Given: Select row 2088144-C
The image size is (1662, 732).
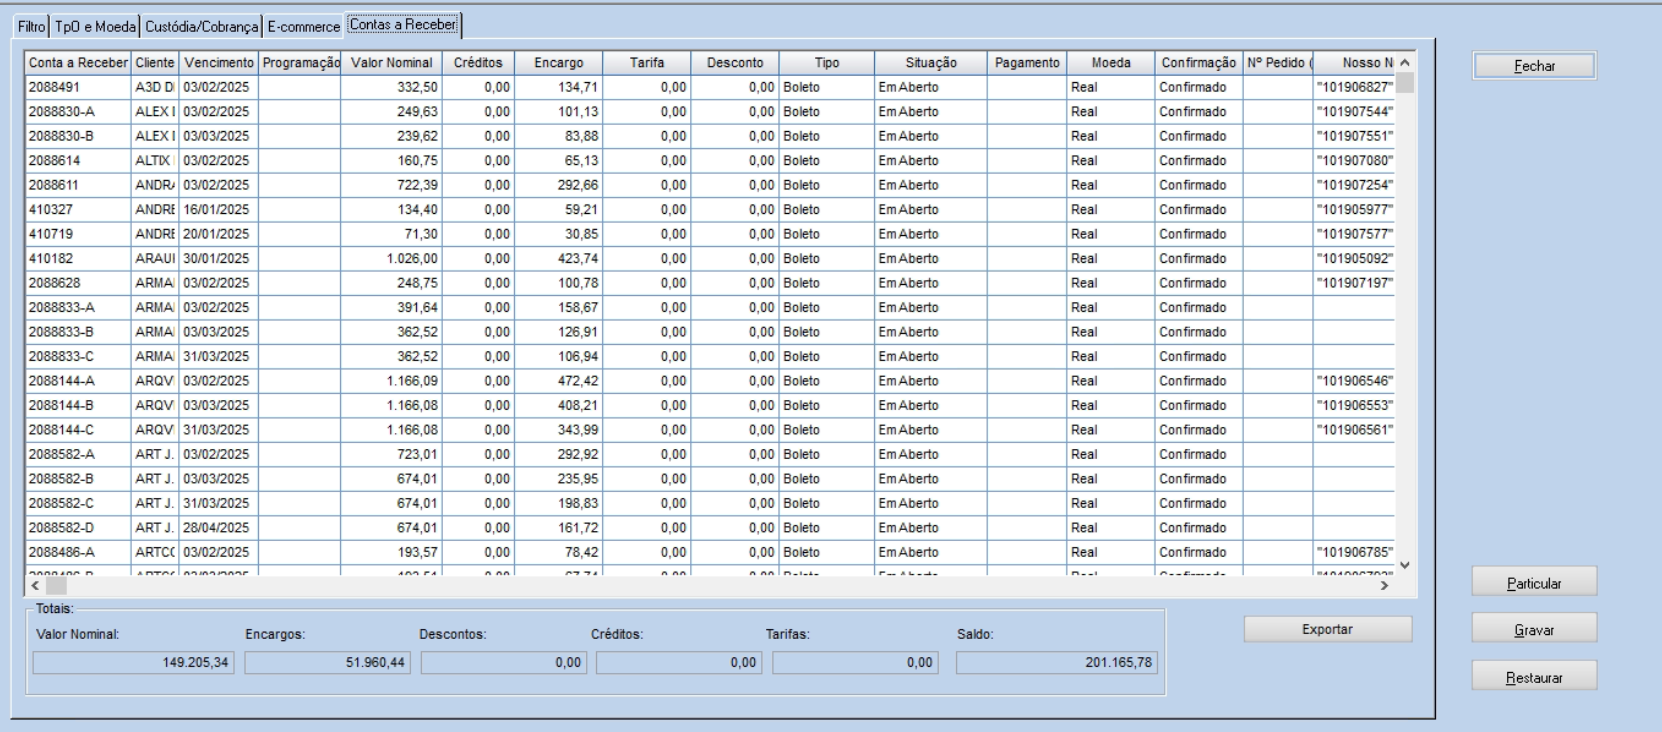Looking at the screenshot, I should click(710, 430).
